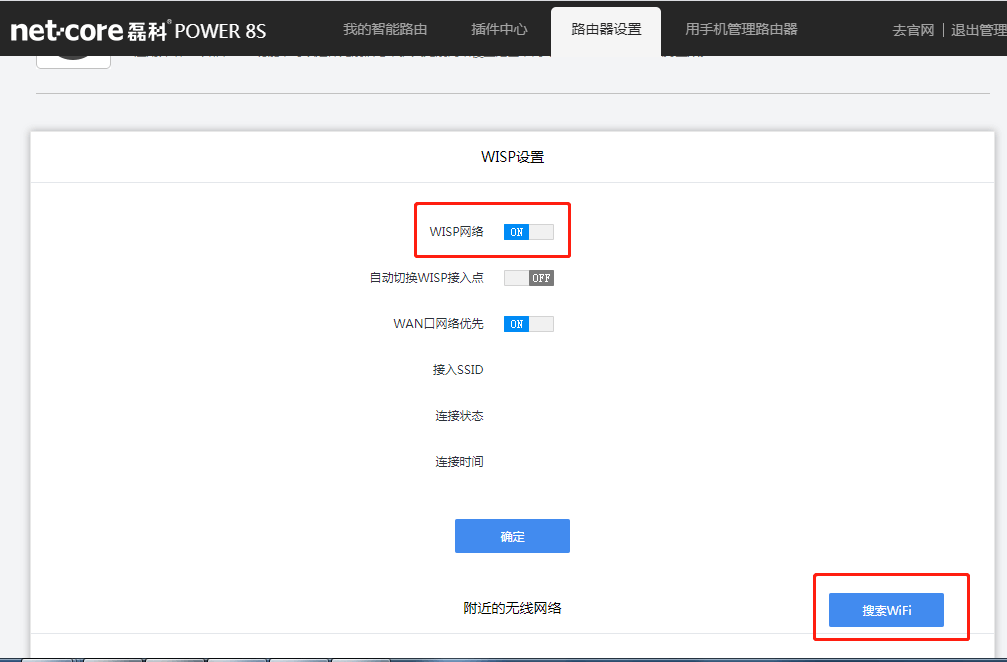Disable the WAN口网络优先 switch
Screen dimensions: 1007x662
coord(528,323)
